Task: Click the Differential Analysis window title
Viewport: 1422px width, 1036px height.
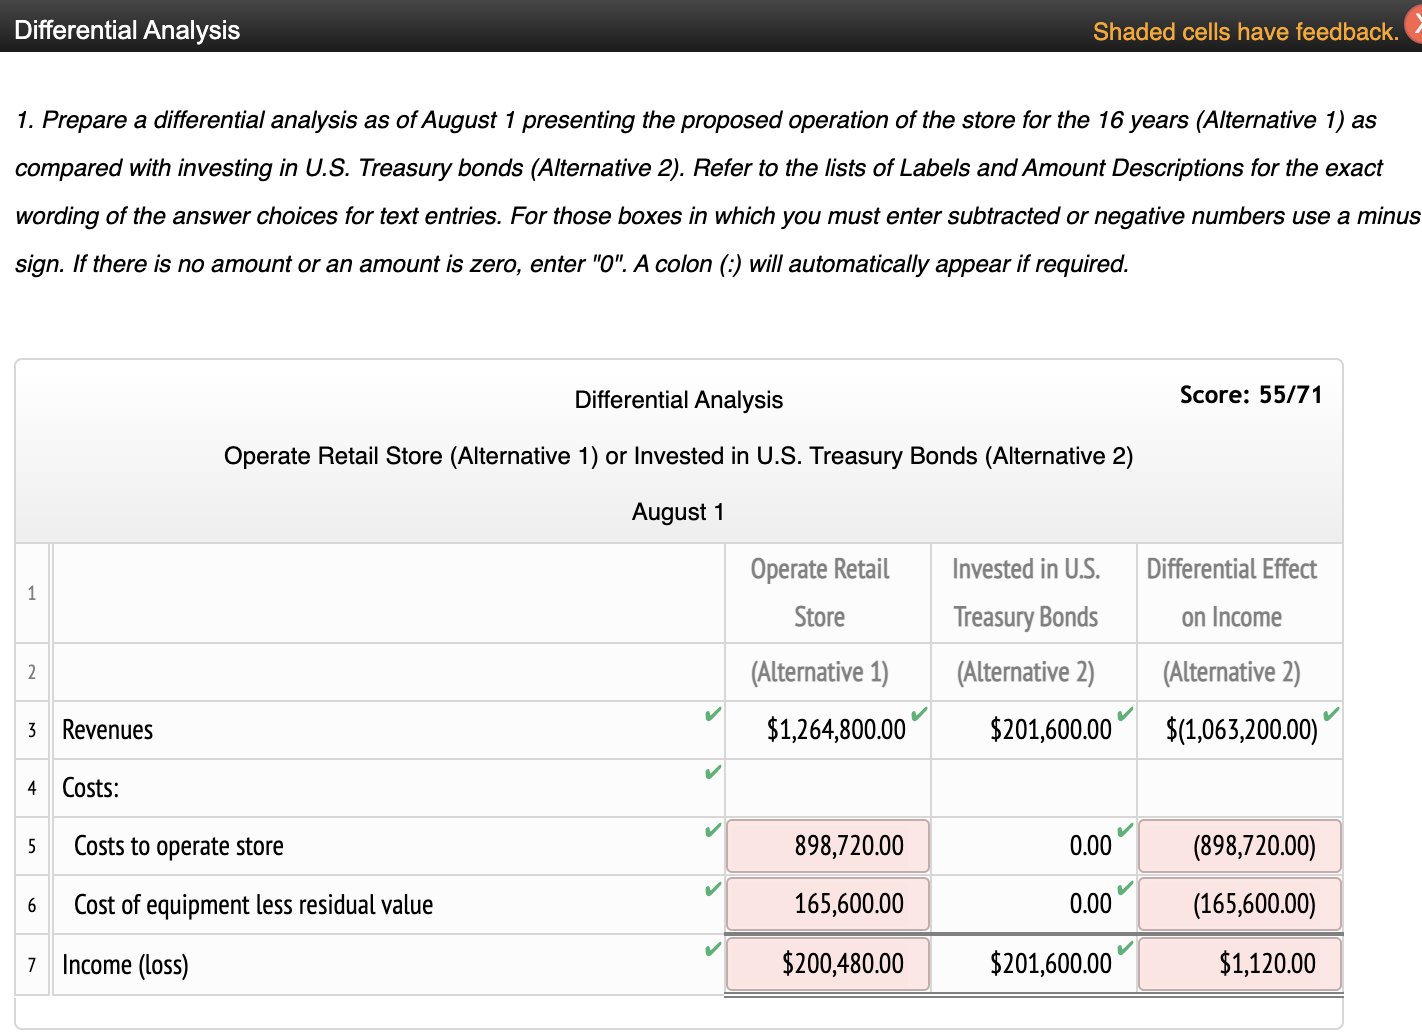Action: (x=127, y=30)
